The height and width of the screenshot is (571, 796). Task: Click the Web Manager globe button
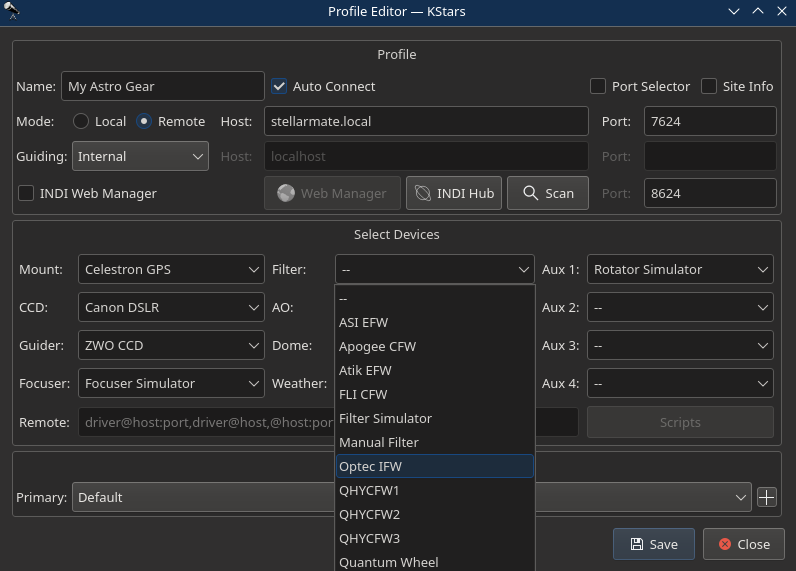click(x=333, y=193)
